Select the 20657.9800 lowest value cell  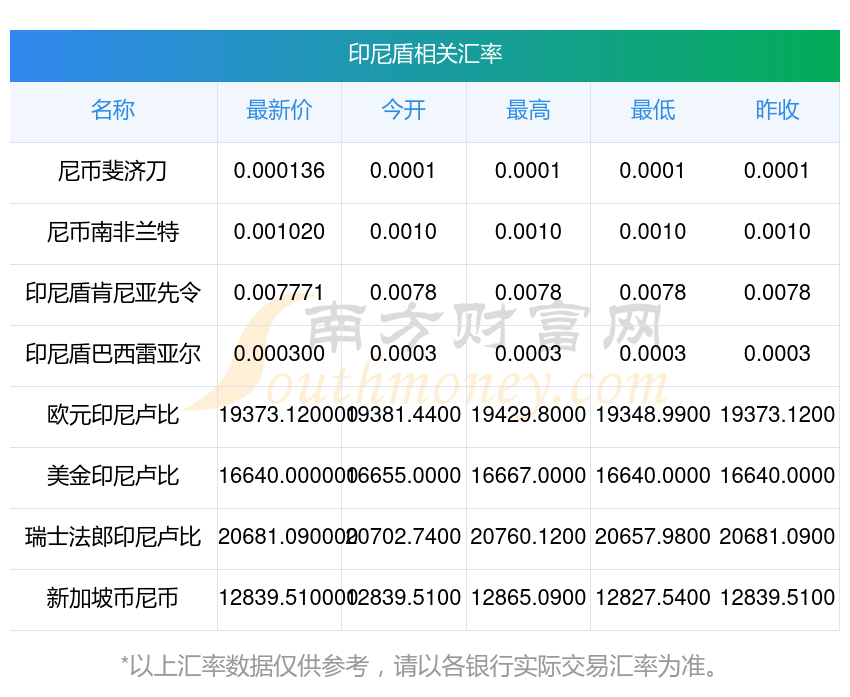[x=652, y=537]
